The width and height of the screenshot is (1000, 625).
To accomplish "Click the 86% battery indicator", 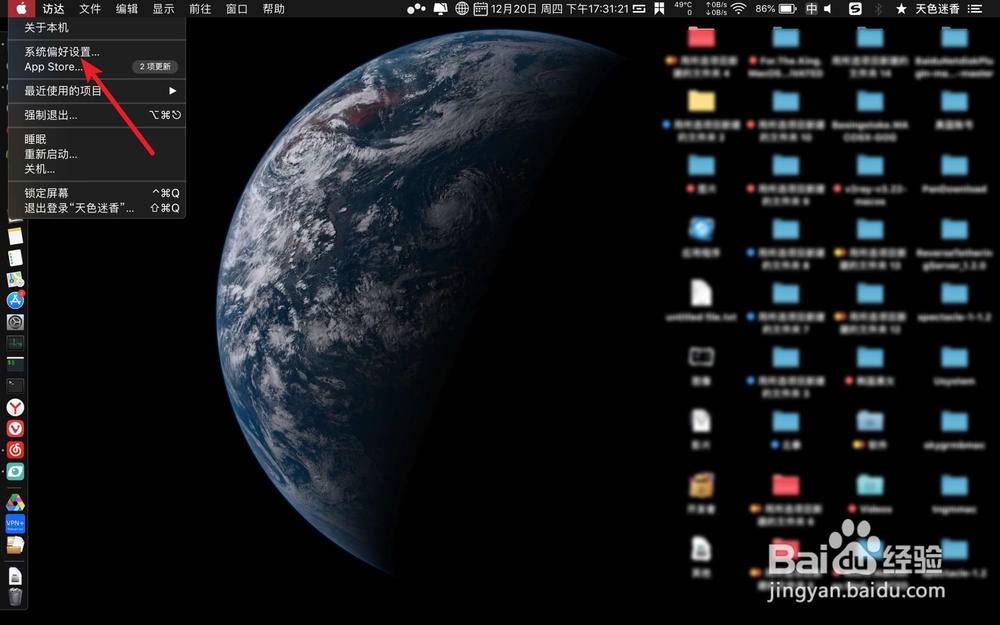I will (x=775, y=8).
